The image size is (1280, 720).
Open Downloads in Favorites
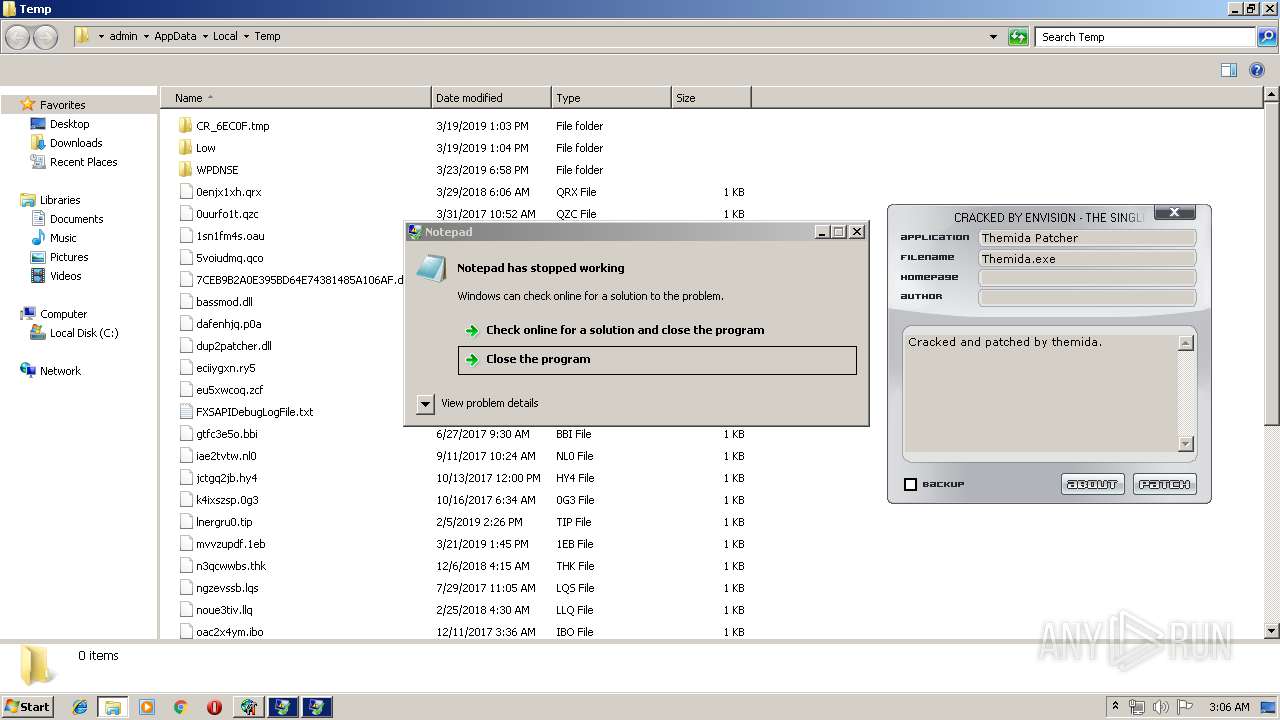coord(76,143)
